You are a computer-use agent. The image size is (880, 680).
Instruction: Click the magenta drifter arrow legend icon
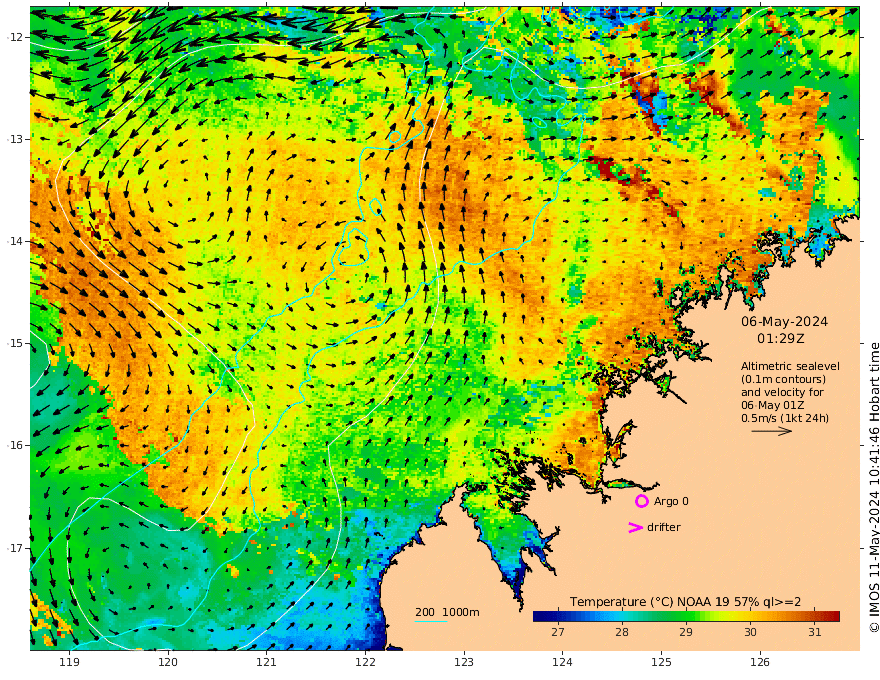tap(635, 527)
